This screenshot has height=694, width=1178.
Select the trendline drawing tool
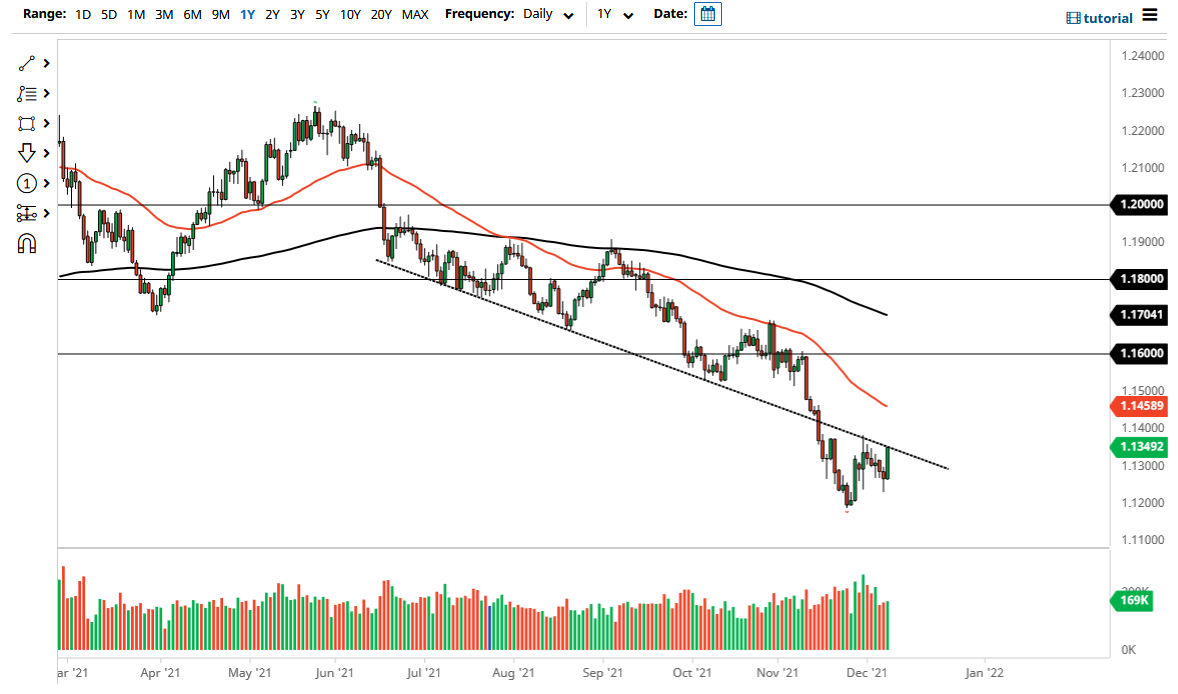[27, 63]
